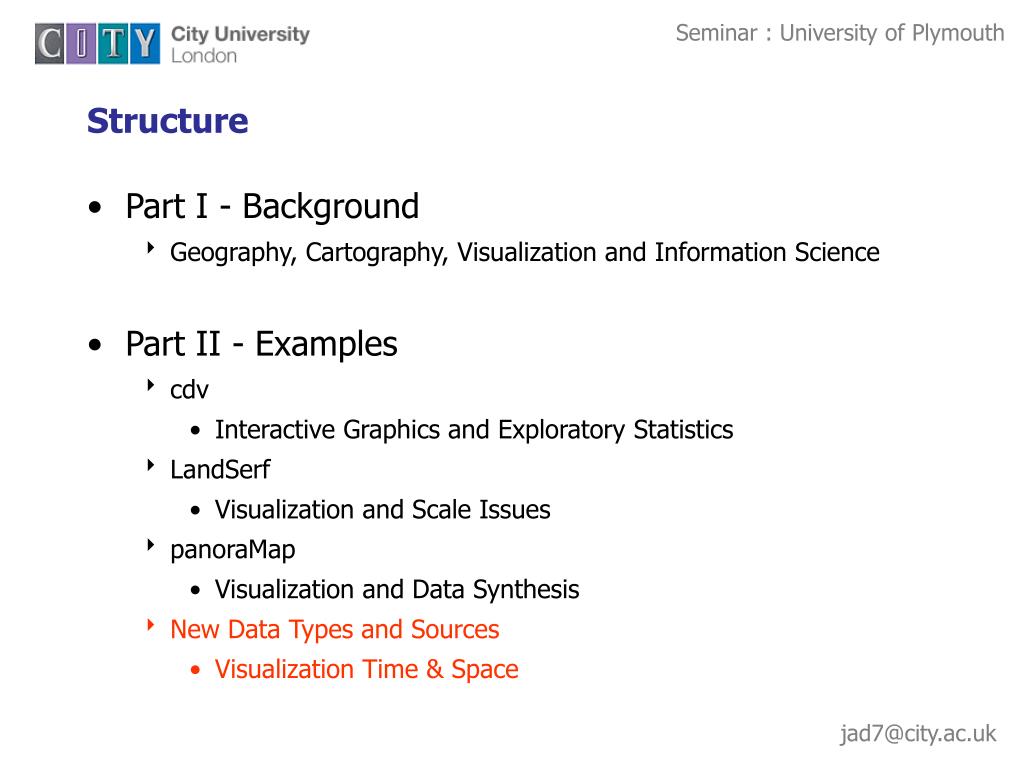Click the teal T logo tile

(113, 44)
